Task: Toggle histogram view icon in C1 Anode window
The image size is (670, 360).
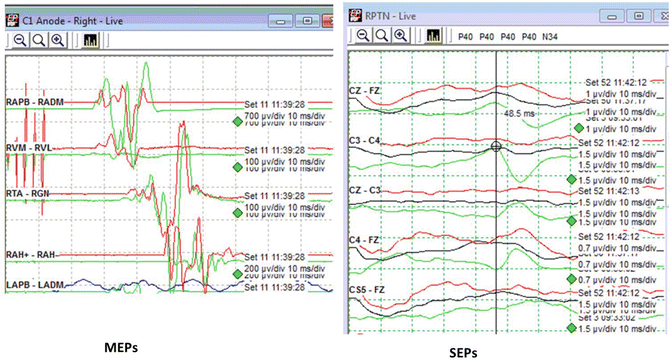Action: click(90, 41)
